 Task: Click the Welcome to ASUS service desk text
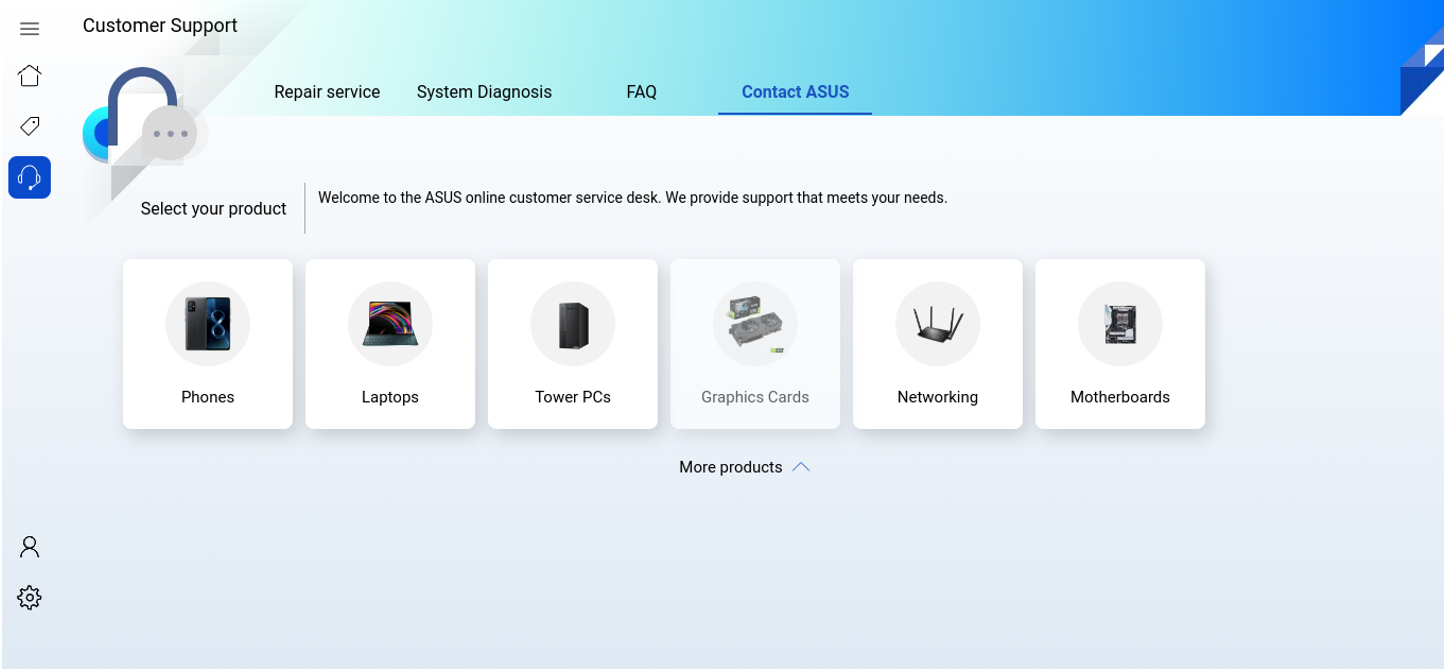coord(632,198)
